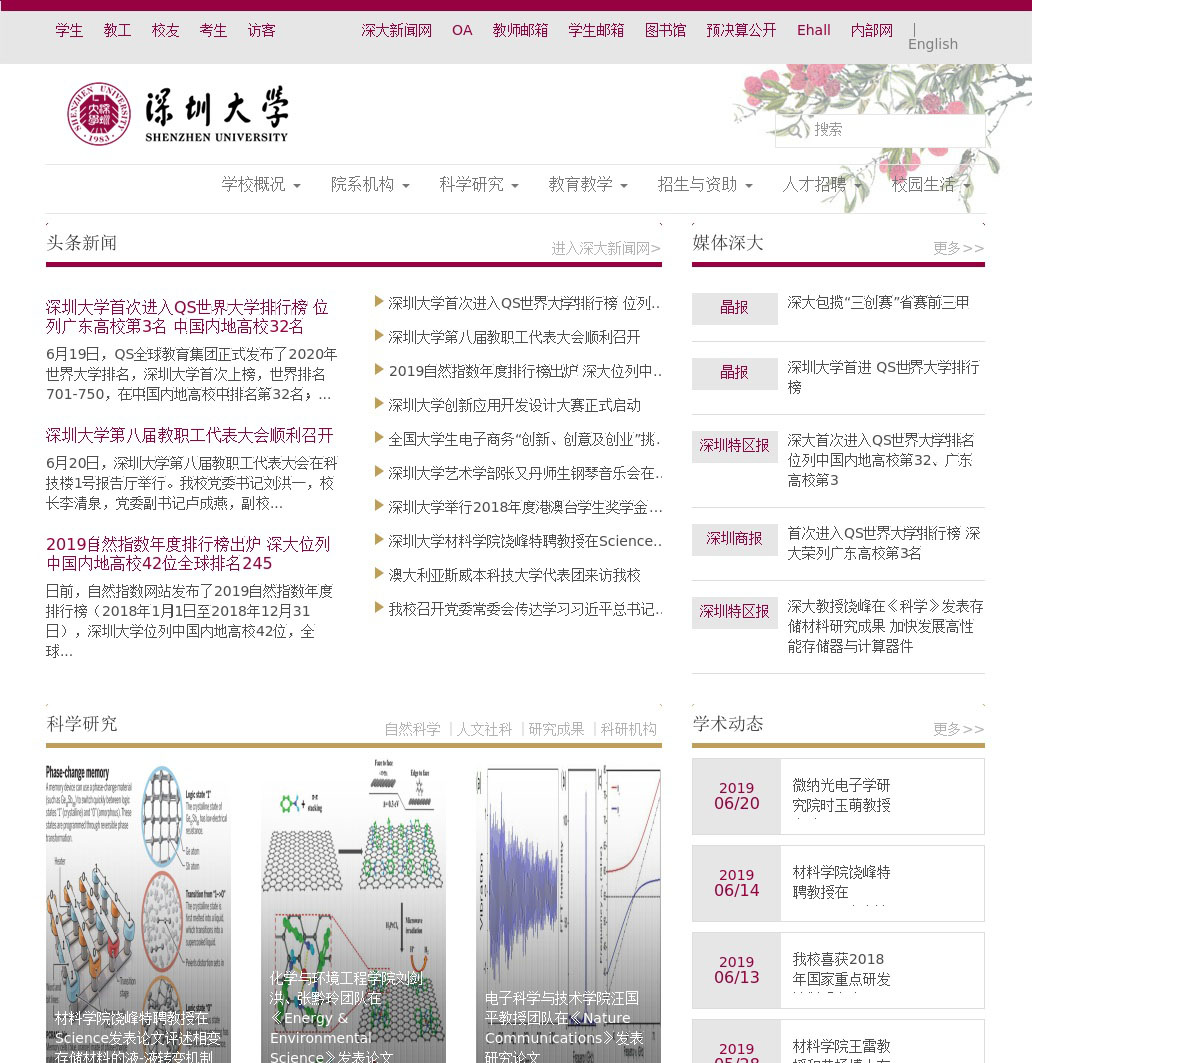Open the 学生 top link

click(69, 31)
